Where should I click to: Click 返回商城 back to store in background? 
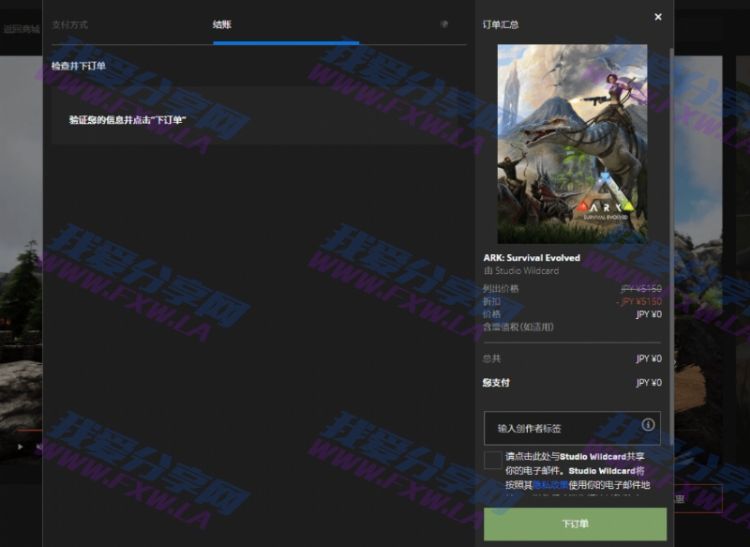(x=22, y=29)
